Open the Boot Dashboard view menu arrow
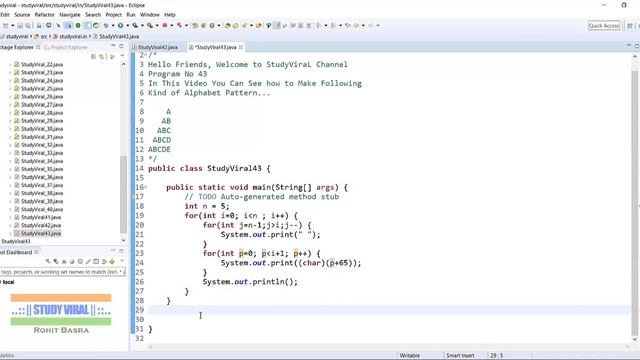 [122, 261]
